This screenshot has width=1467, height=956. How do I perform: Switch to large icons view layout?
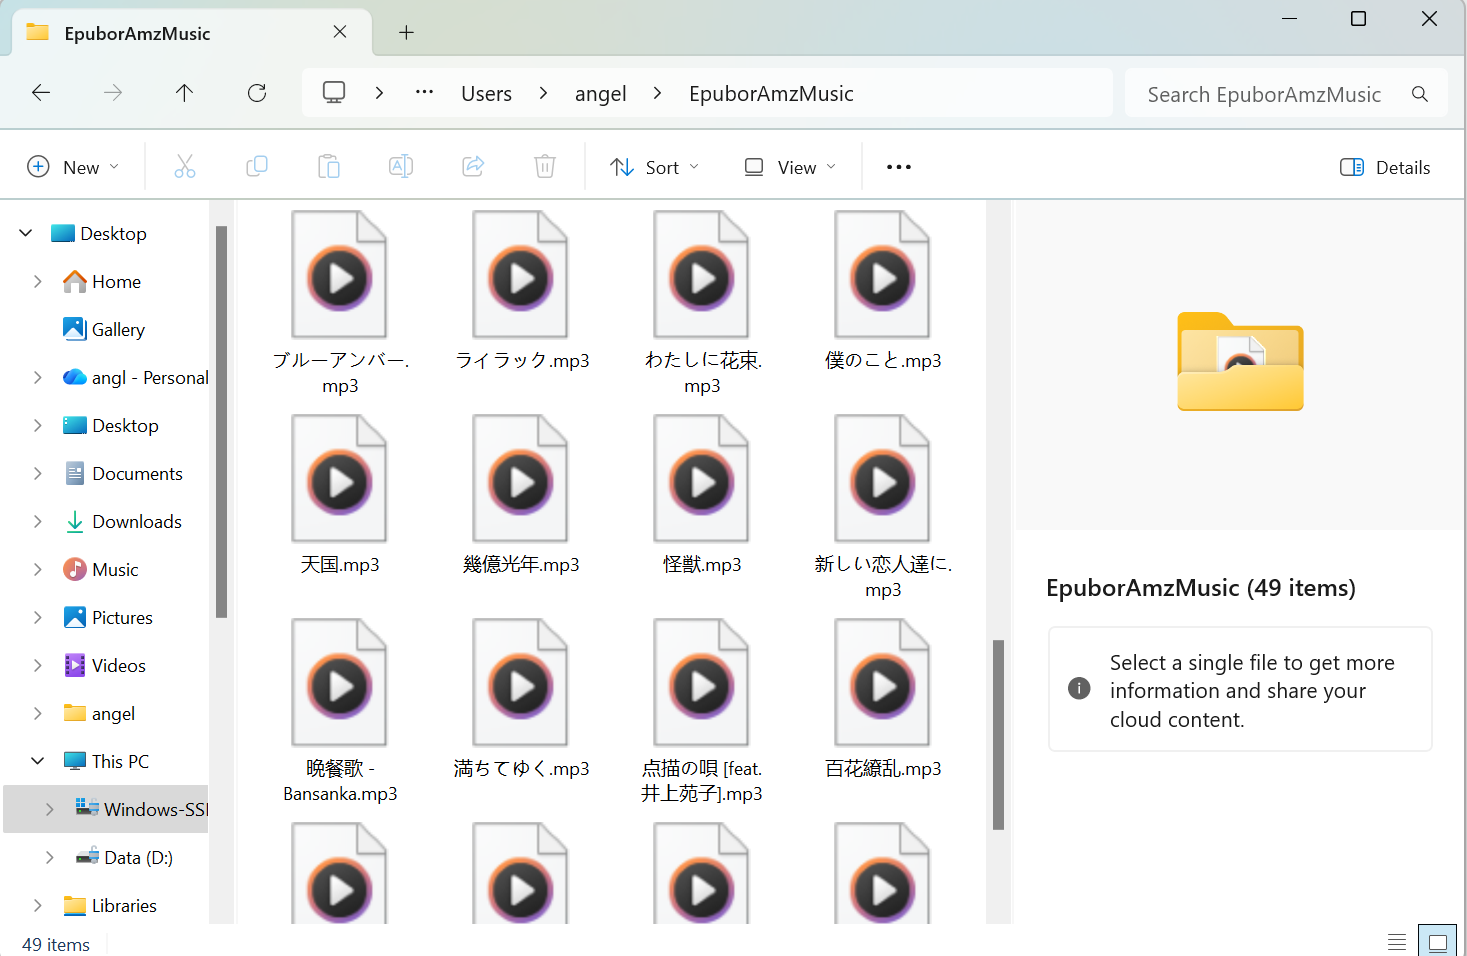[1437, 942]
